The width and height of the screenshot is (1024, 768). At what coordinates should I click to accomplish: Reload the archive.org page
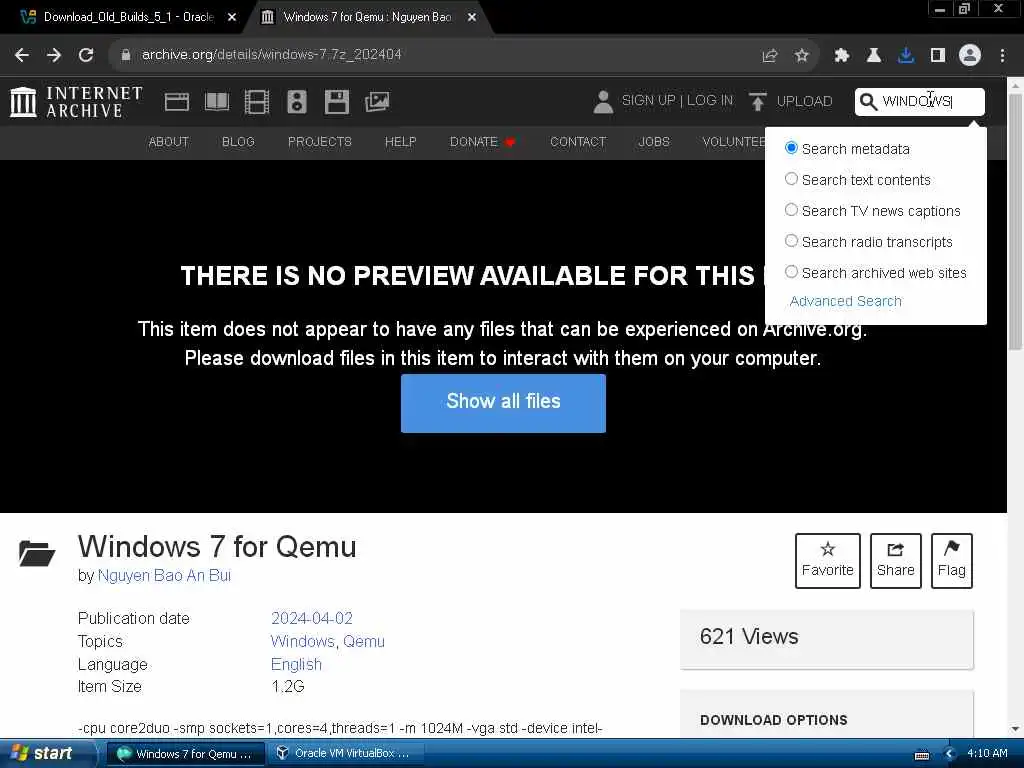[x=86, y=55]
